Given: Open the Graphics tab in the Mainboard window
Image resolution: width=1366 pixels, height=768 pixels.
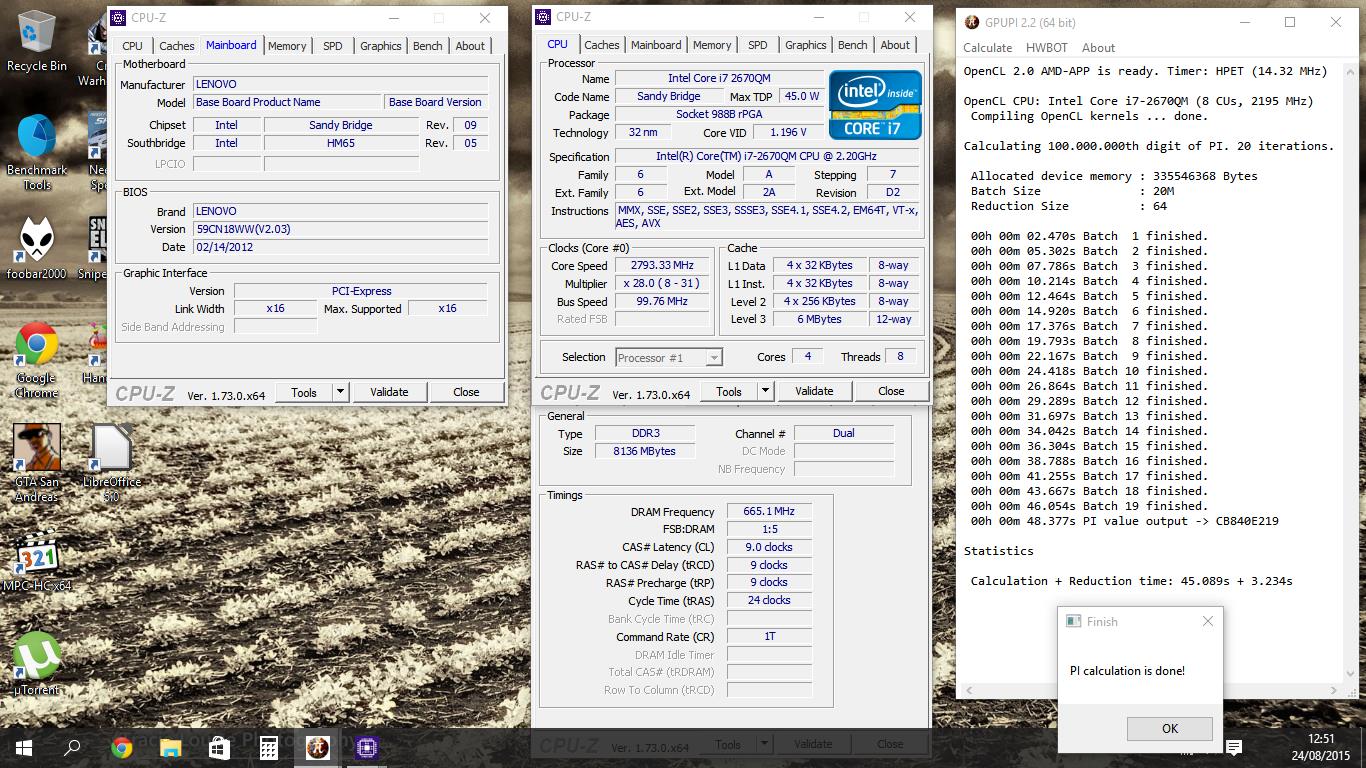Looking at the screenshot, I should coord(381,46).
